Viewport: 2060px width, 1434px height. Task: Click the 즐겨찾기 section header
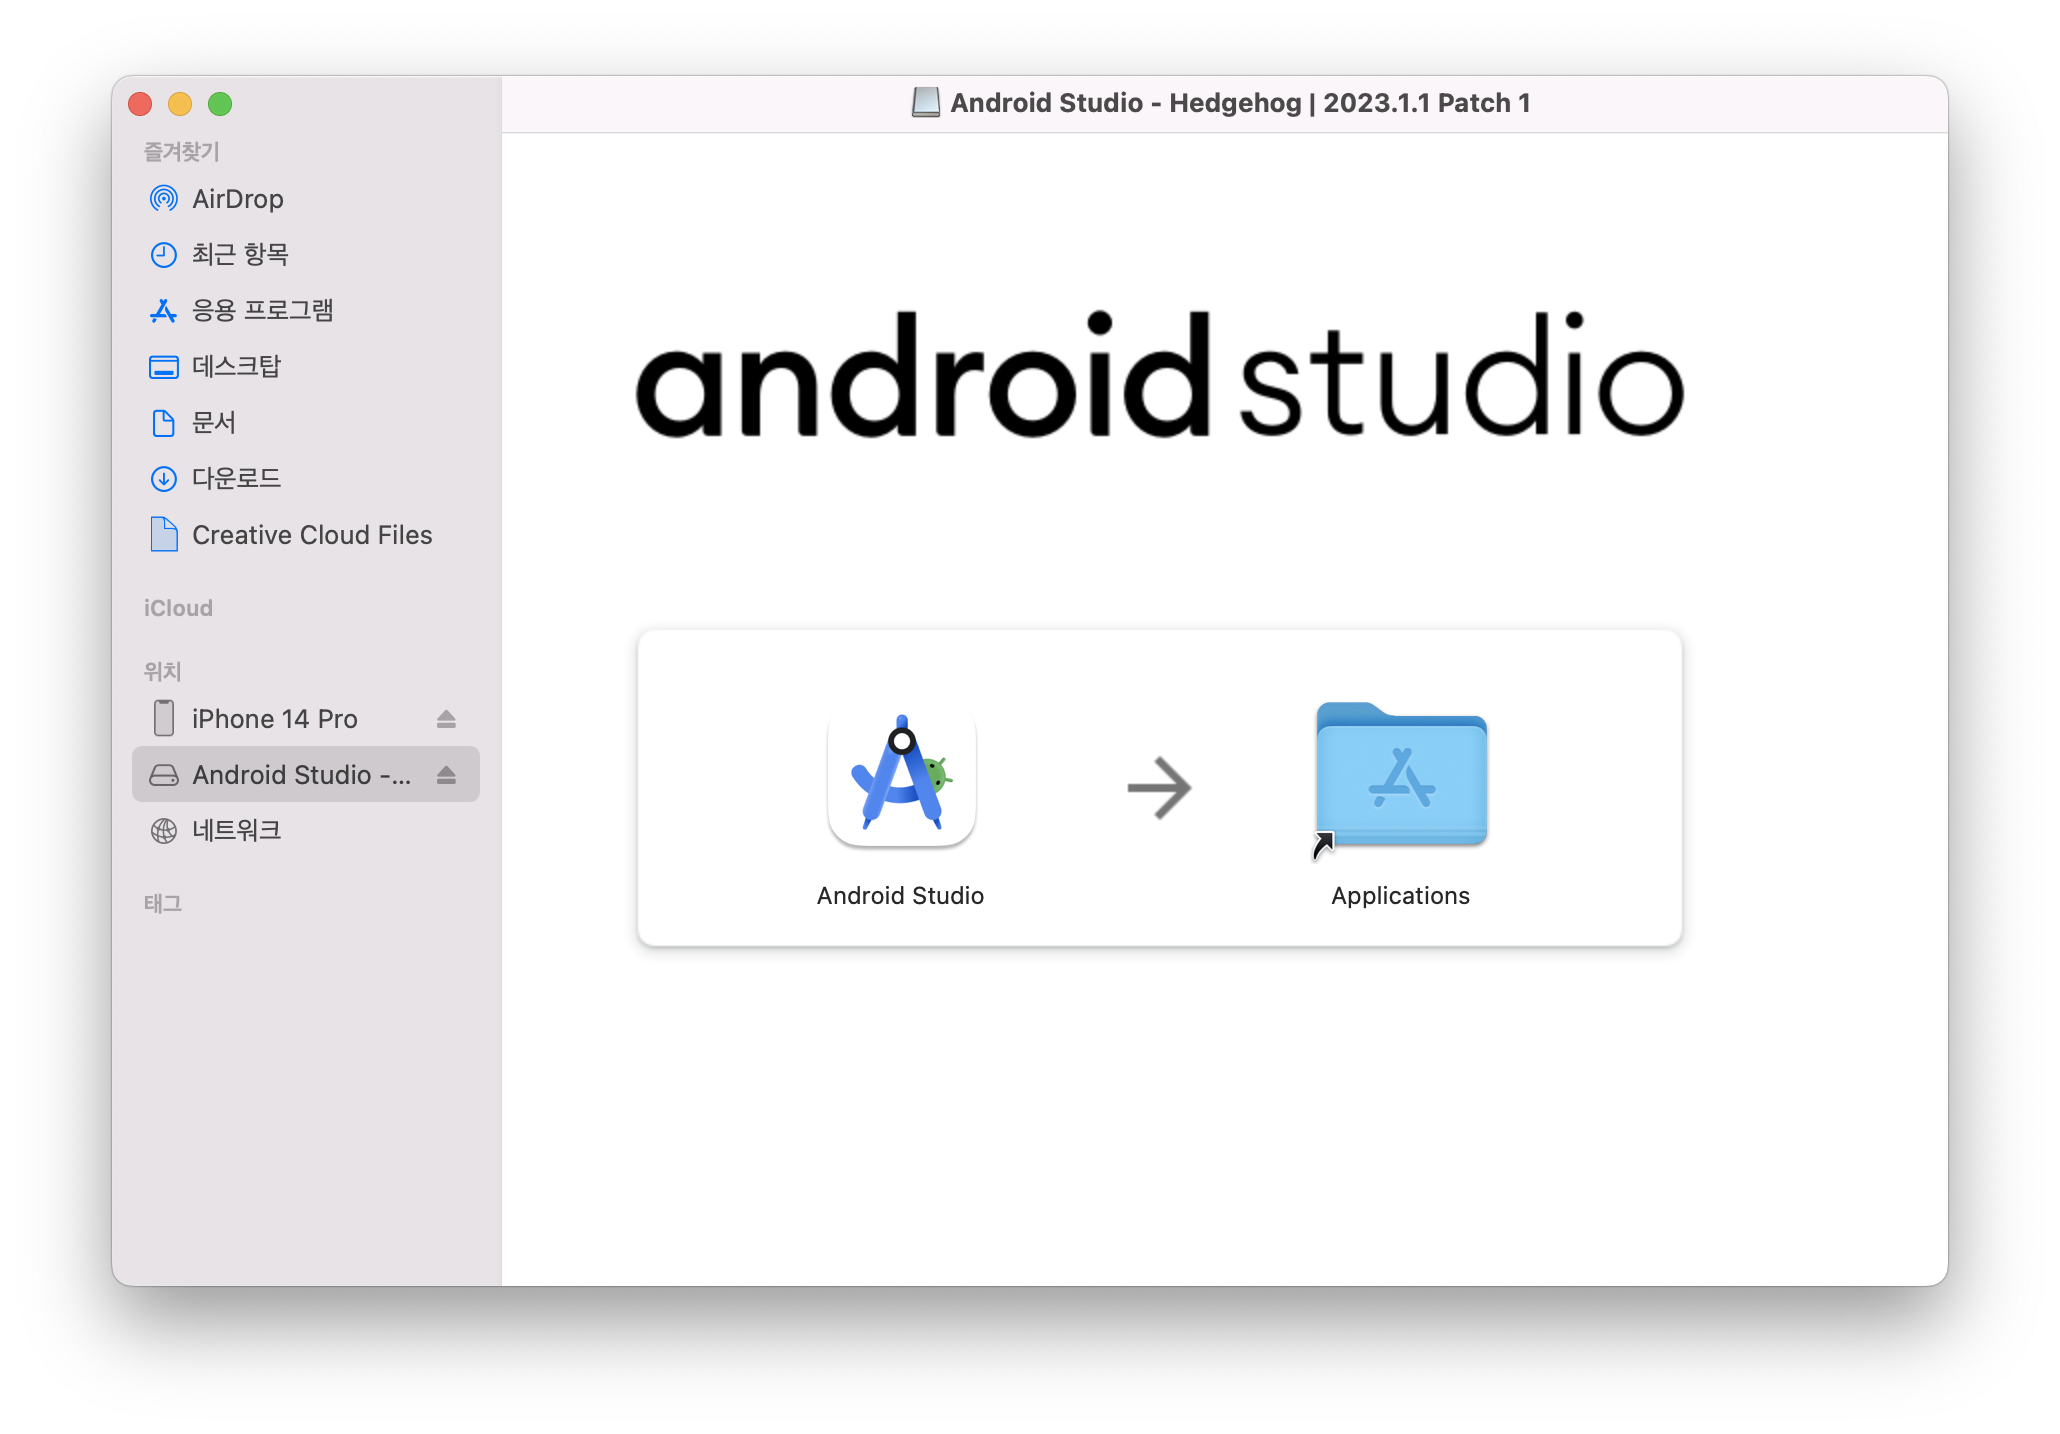181,152
